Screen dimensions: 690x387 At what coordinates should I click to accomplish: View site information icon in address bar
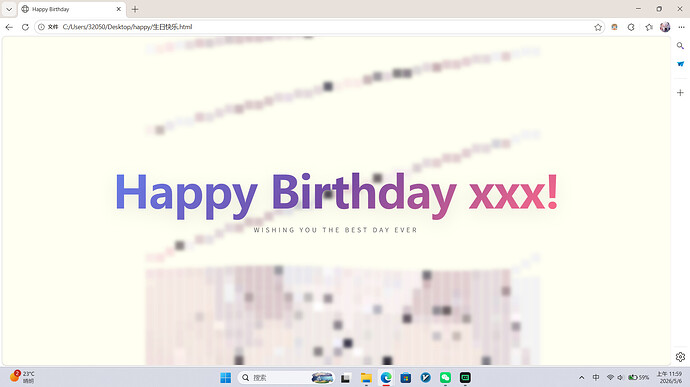(x=41, y=27)
